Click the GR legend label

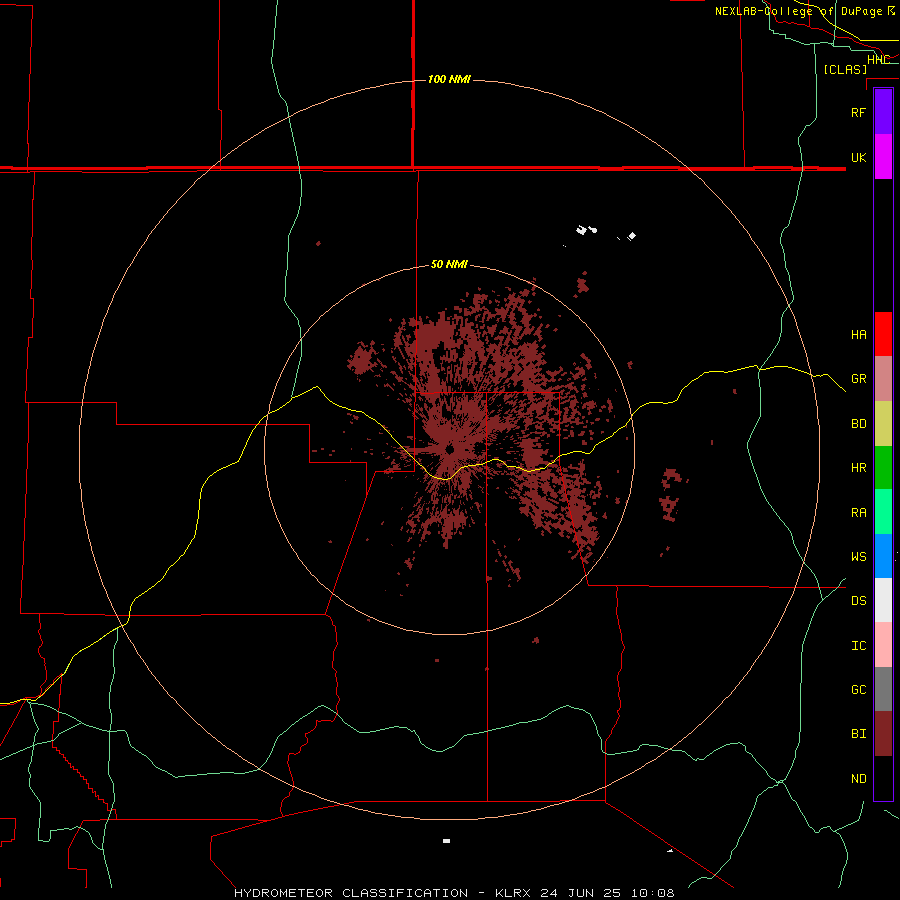click(858, 379)
